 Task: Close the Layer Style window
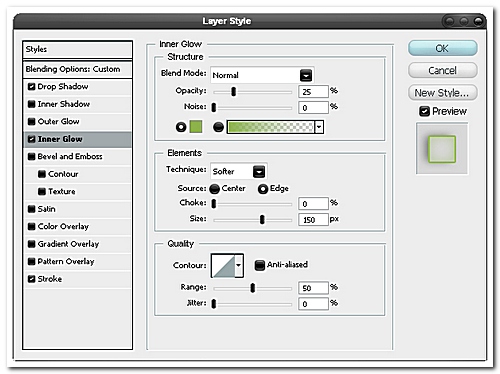pyautogui.click(x=479, y=21)
